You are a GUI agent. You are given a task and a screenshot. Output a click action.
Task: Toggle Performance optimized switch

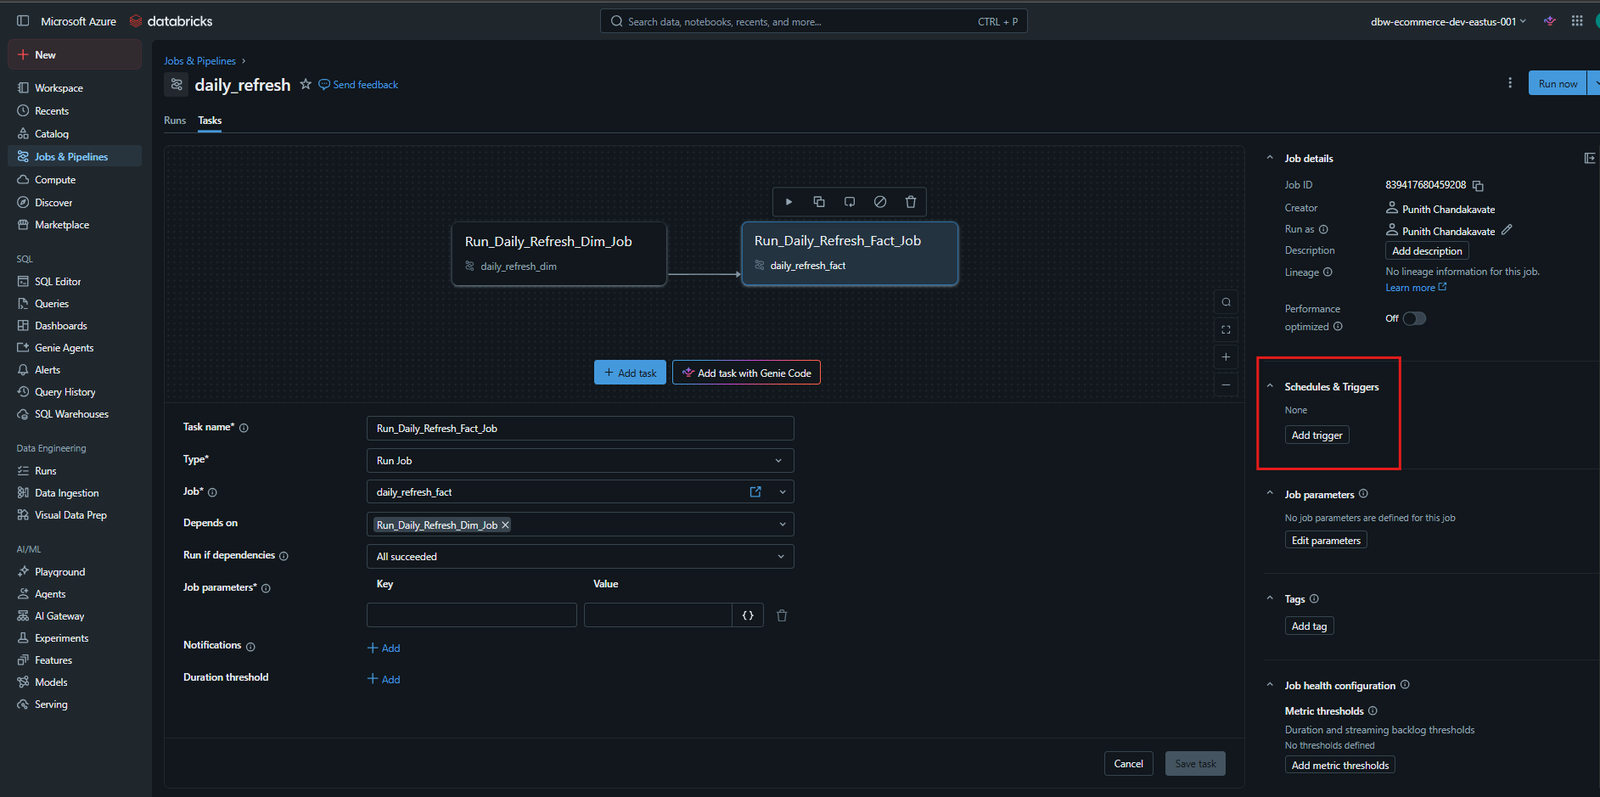click(x=1414, y=319)
